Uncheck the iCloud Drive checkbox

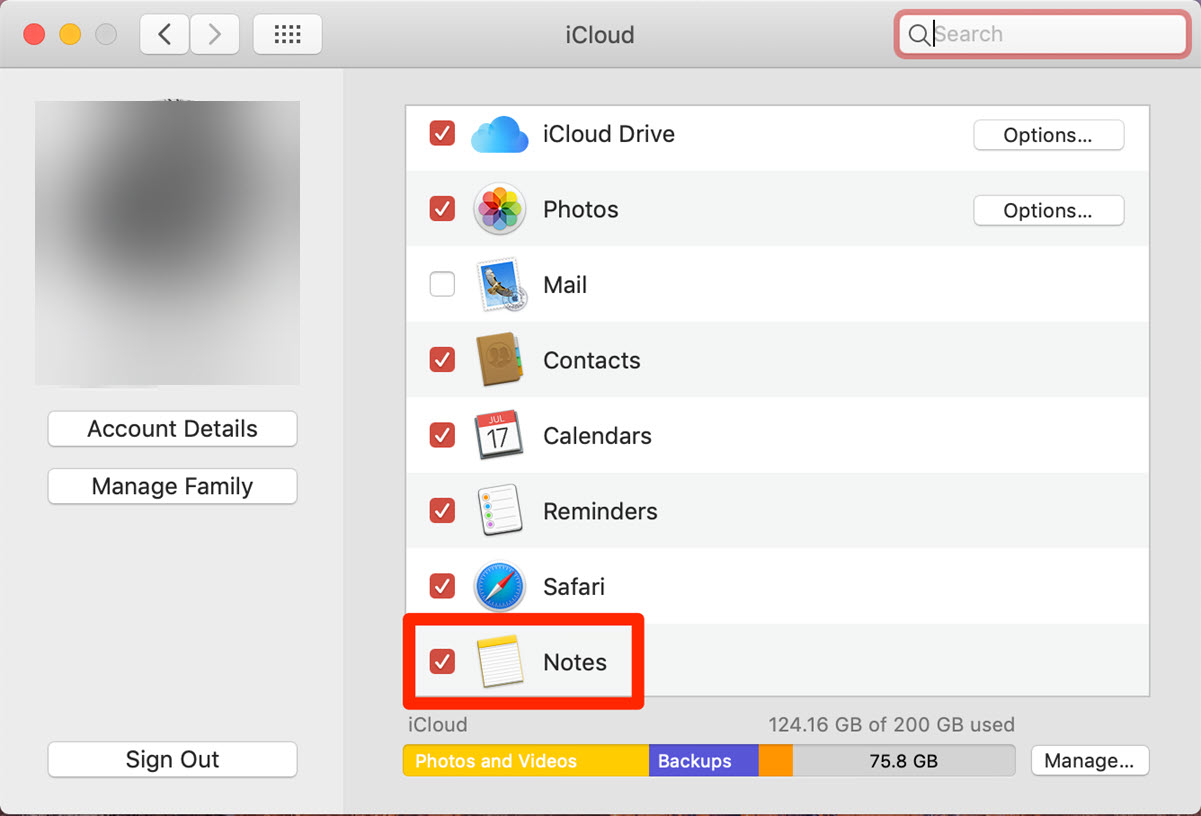442,133
